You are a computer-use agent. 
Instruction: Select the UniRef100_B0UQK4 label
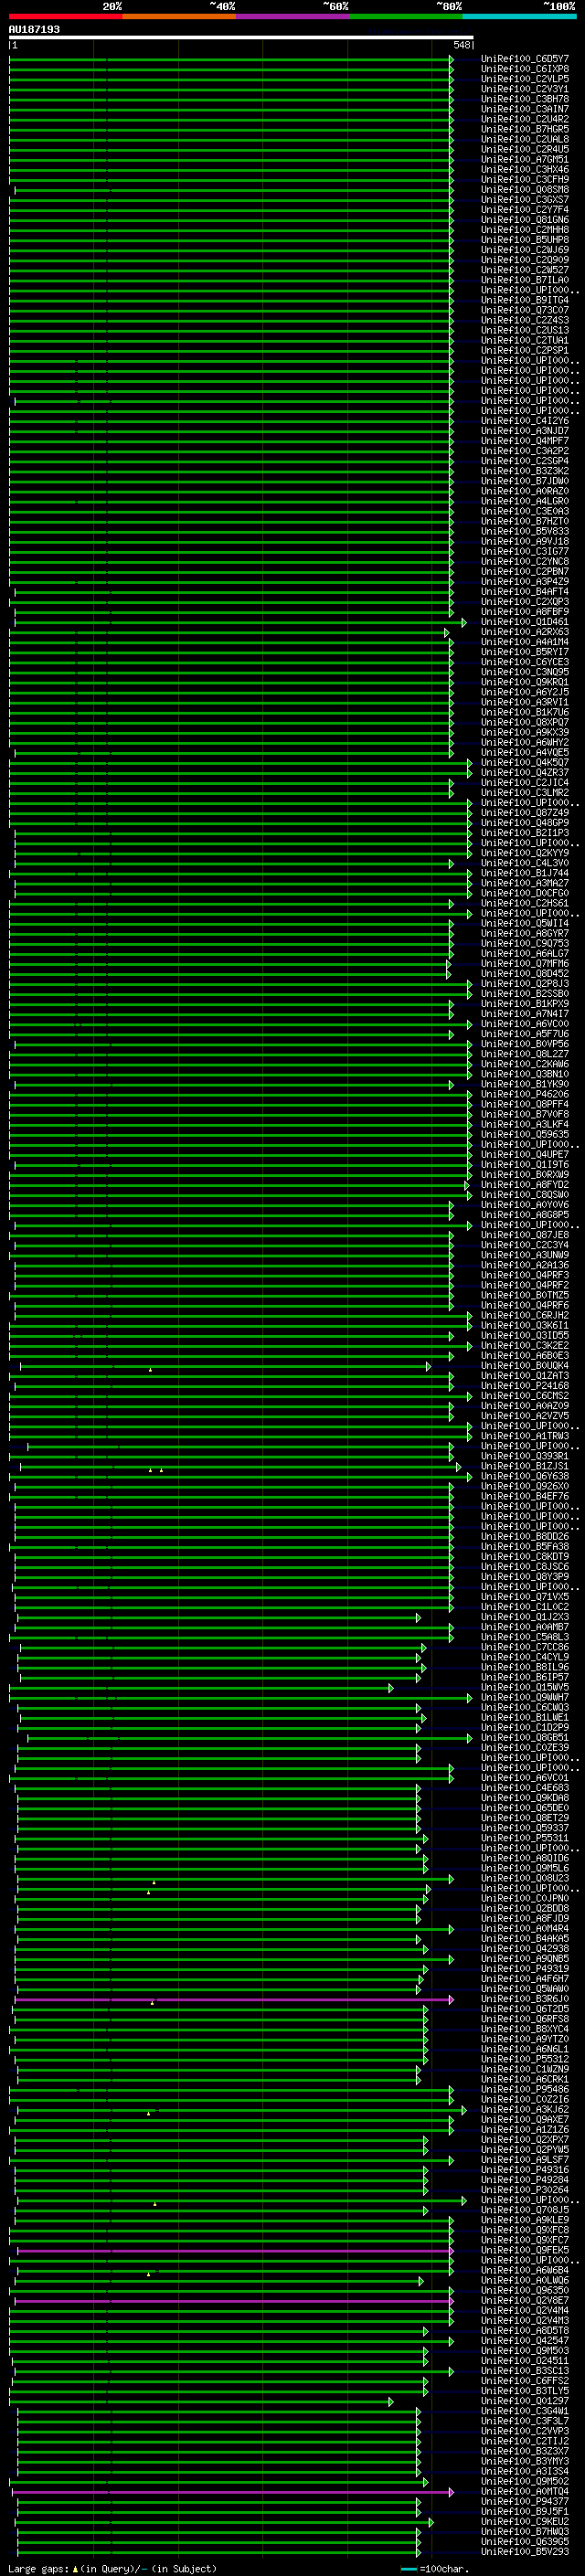pyautogui.click(x=525, y=1365)
